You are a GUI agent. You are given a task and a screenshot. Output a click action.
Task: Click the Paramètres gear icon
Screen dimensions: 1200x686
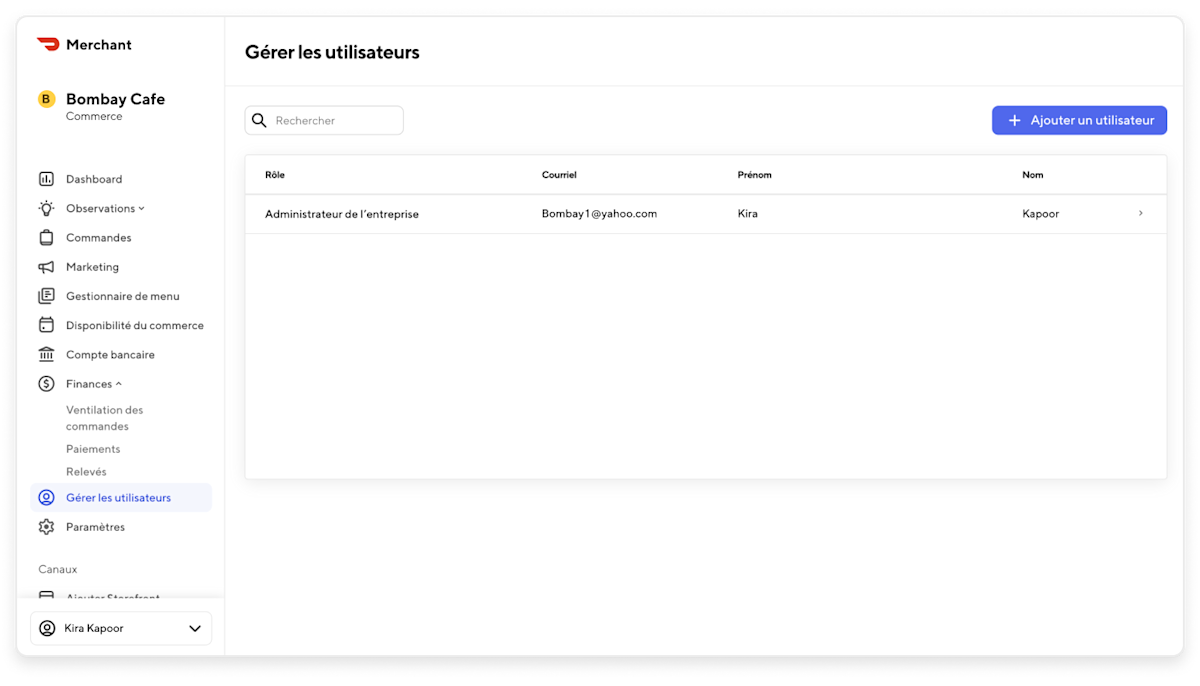point(46,527)
